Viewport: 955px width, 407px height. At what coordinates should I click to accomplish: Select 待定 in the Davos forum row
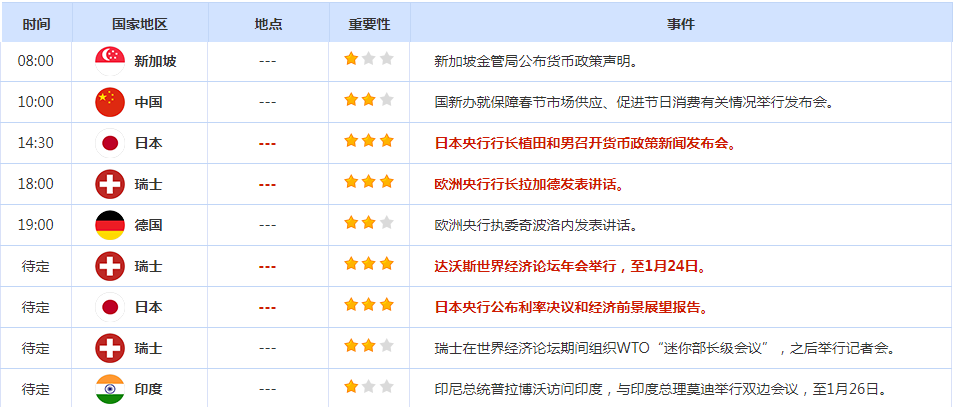[x=35, y=266]
